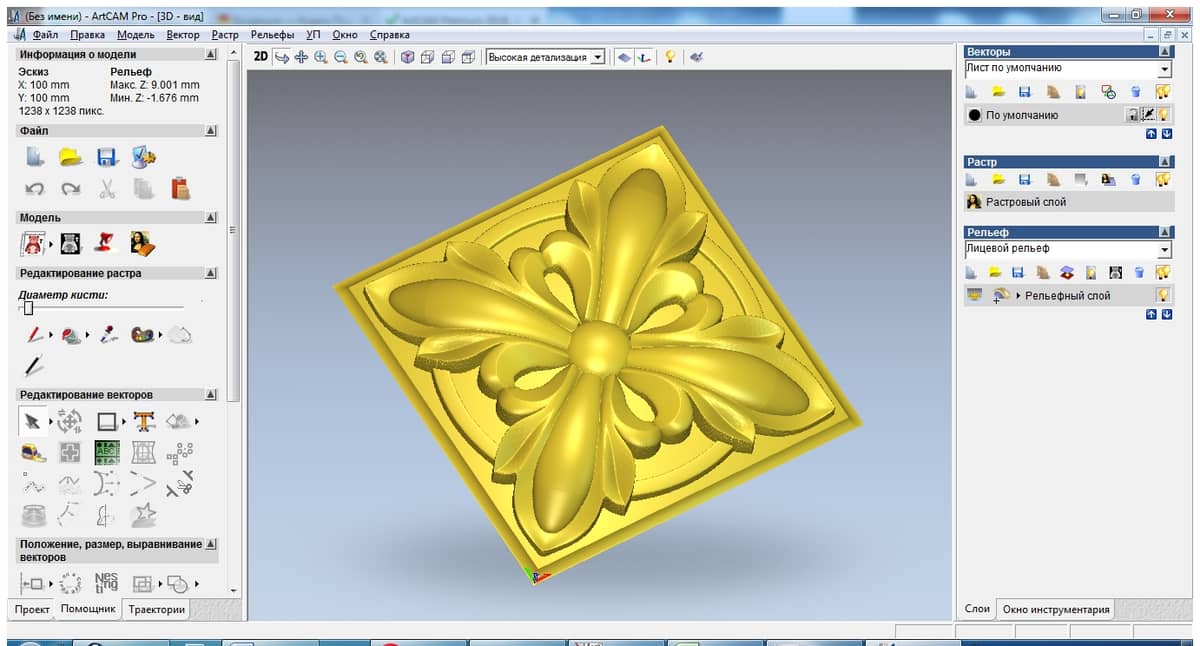The image size is (1200, 646).
Task: Click the 2D view button
Action: 260,57
